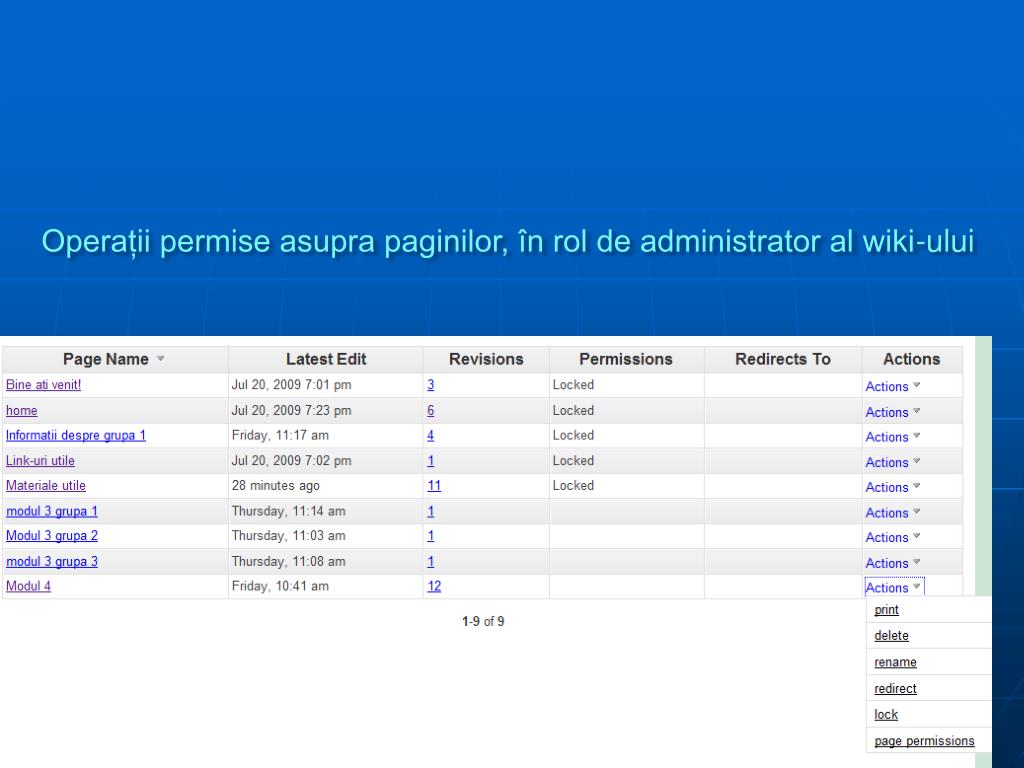View 6 revisions of home page
Image resolution: width=1024 pixels, height=768 pixels.
[x=430, y=411]
